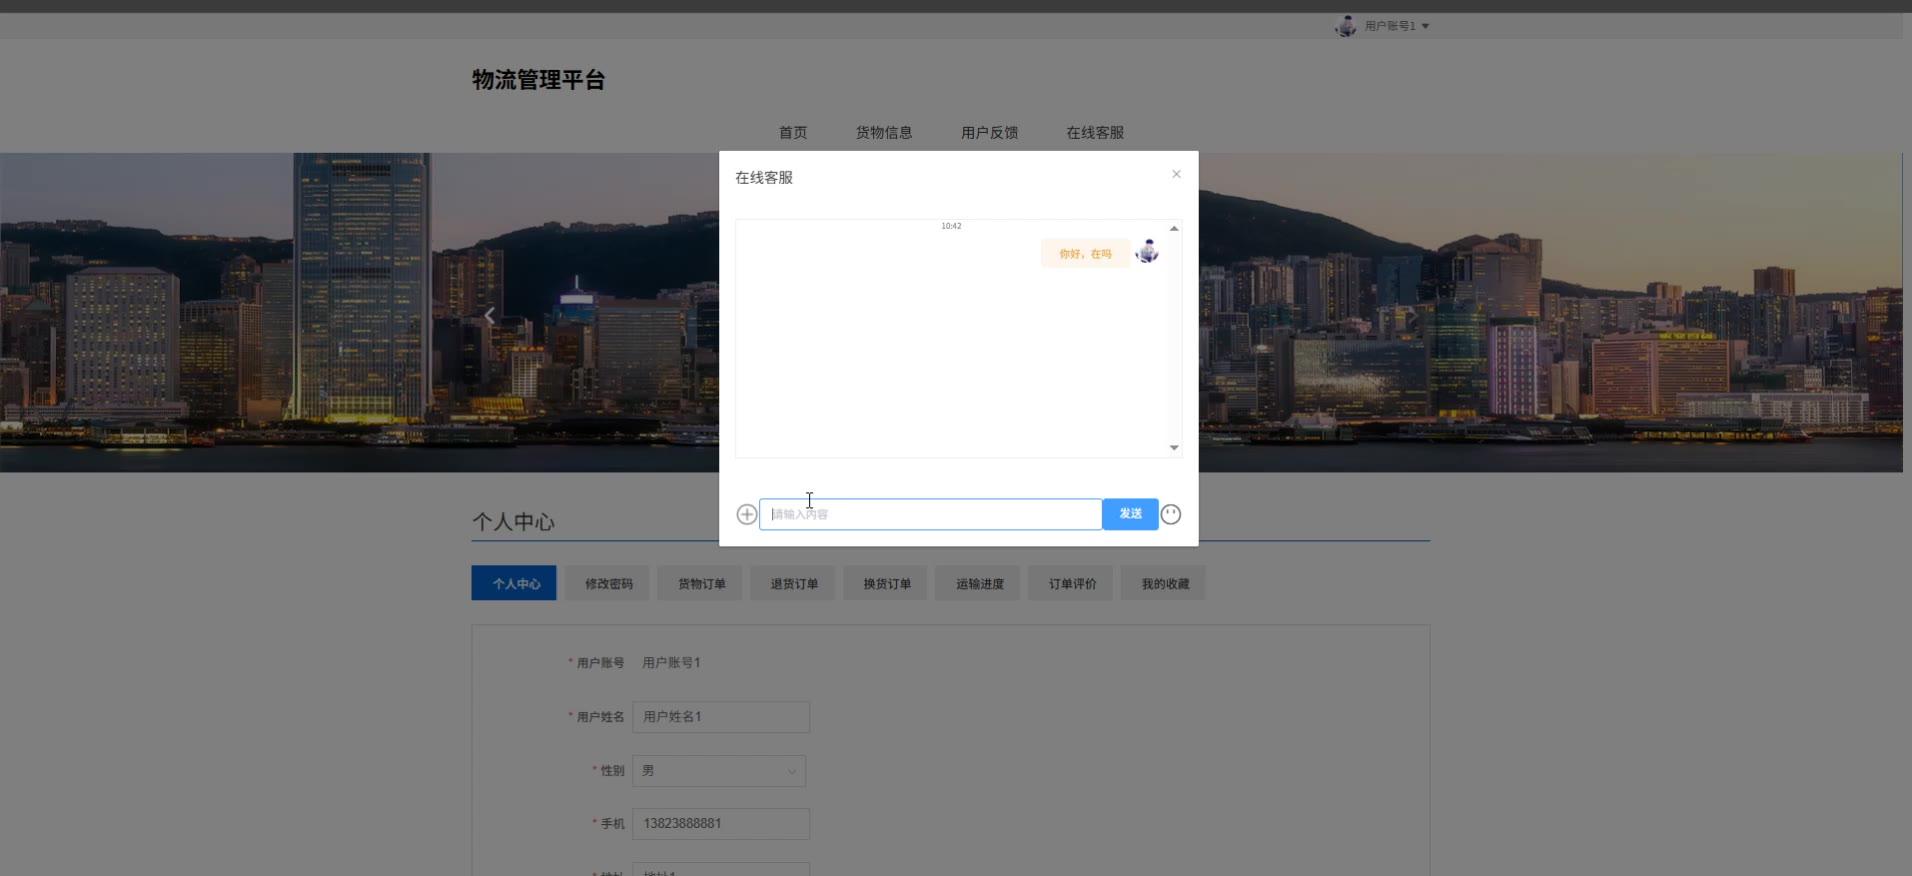Switch to the 修改密码 tab
This screenshot has height=876, width=1912.
(x=608, y=584)
